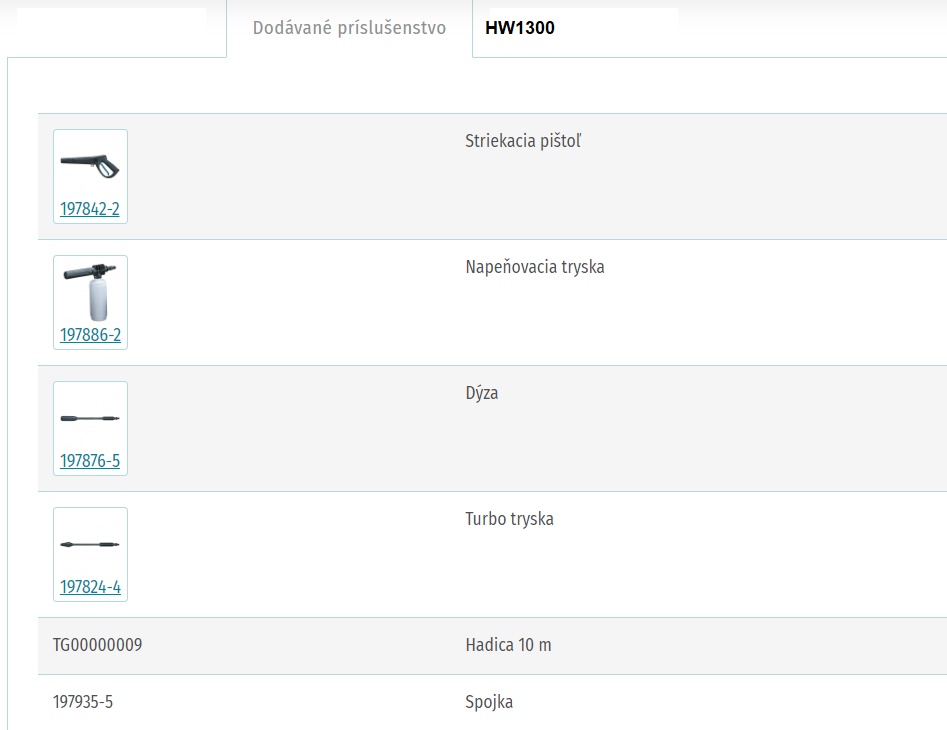Screen dimensions: 947x730
Task: Select the blank leftmost tab
Action: tap(113, 28)
